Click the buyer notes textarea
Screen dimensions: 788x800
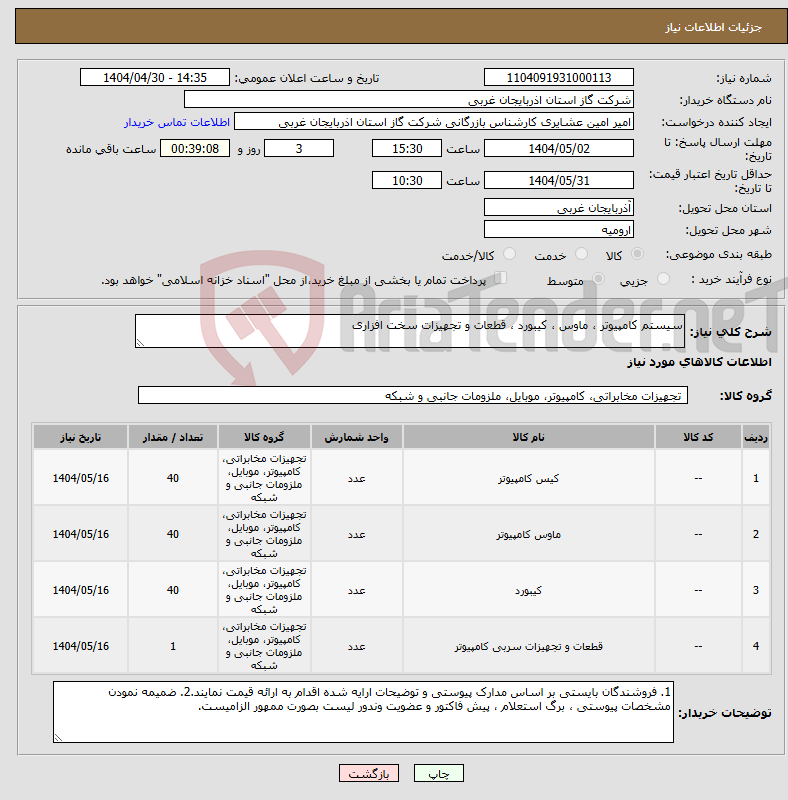point(363,712)
